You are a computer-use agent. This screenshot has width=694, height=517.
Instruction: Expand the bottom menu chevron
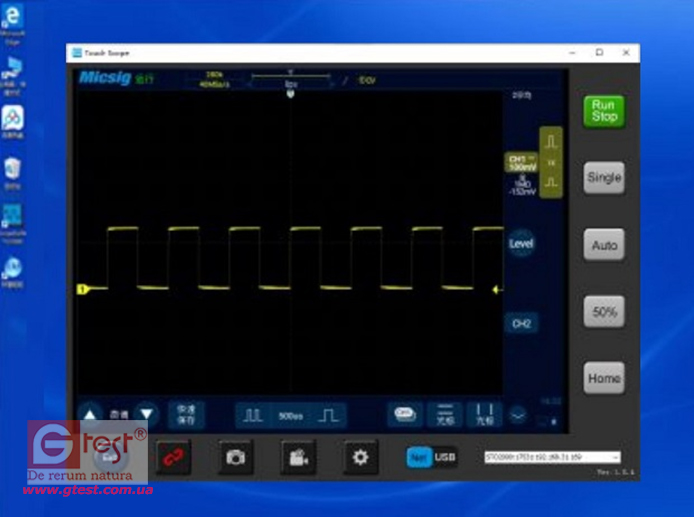pos(518,413)
